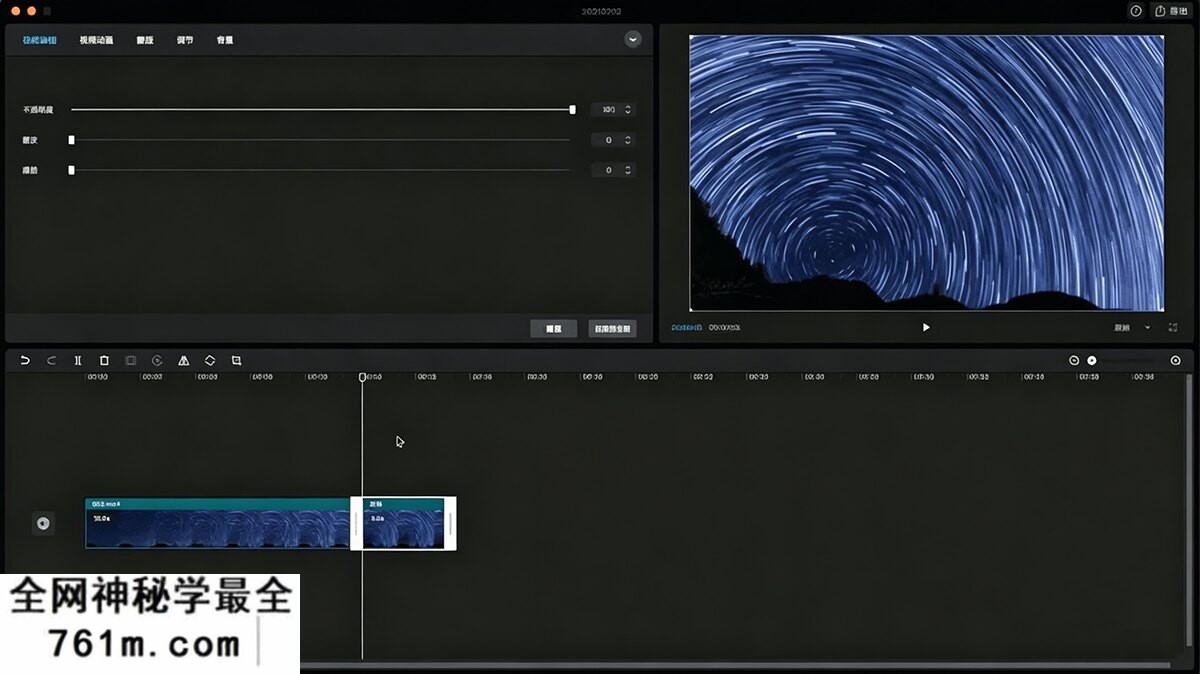1200x674 pixels.
Task: Split the clip at the playhead
Action: 78,360
